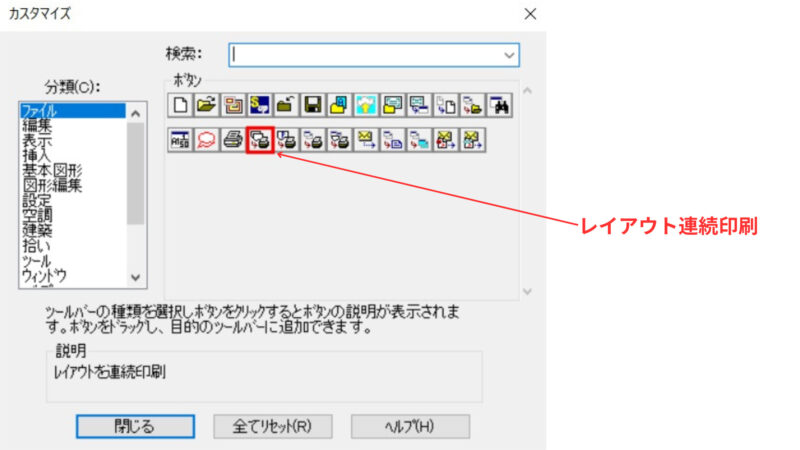Viewport: 800px width, 450px height.
Task: Select 表示 in the category list
Action: (72, 140)
